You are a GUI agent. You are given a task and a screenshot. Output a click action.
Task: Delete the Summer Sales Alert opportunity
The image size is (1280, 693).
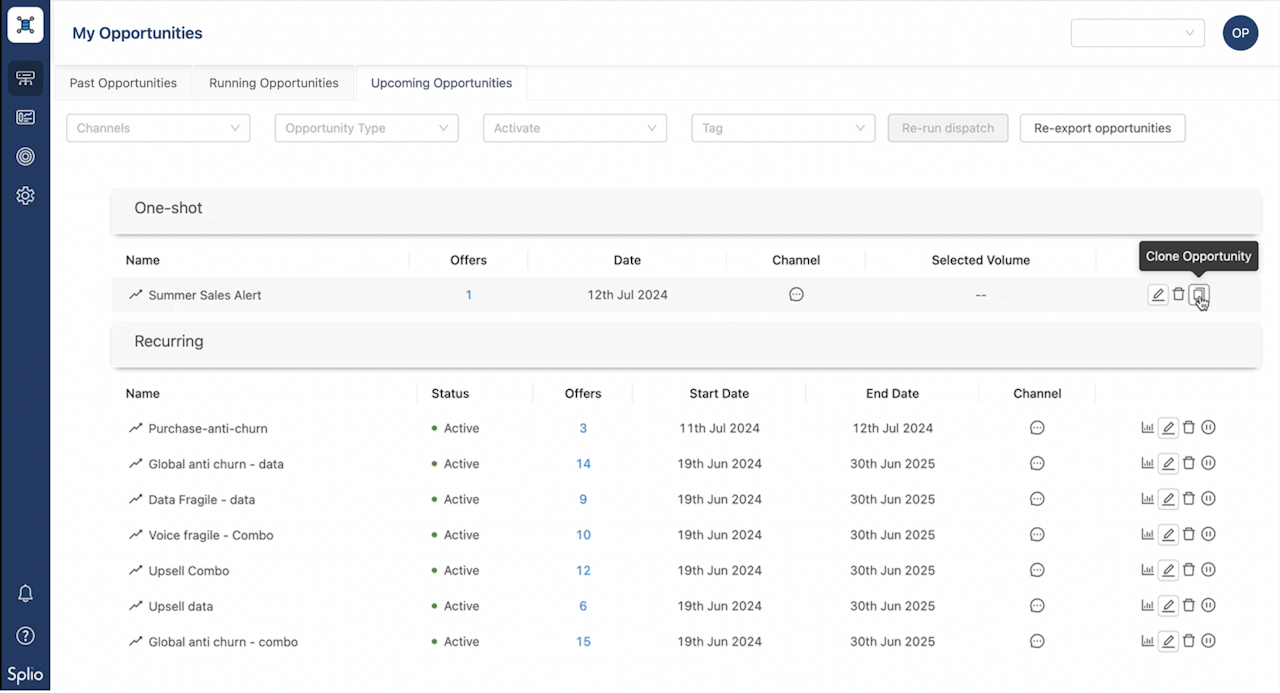click(1179, 295)
